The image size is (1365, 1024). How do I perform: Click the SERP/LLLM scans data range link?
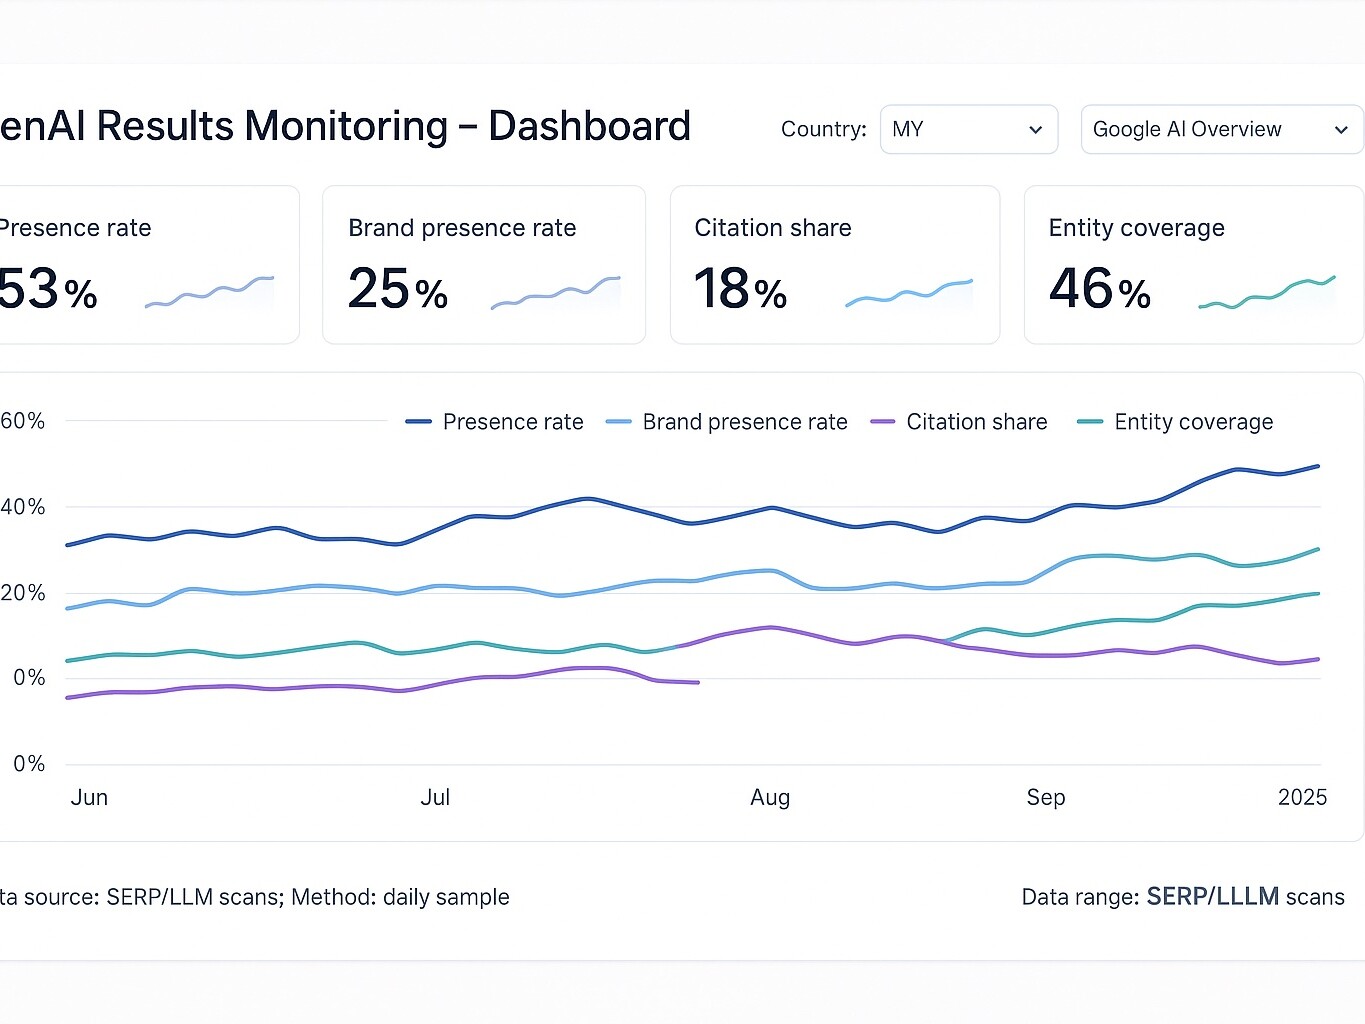click(1214, 897)
